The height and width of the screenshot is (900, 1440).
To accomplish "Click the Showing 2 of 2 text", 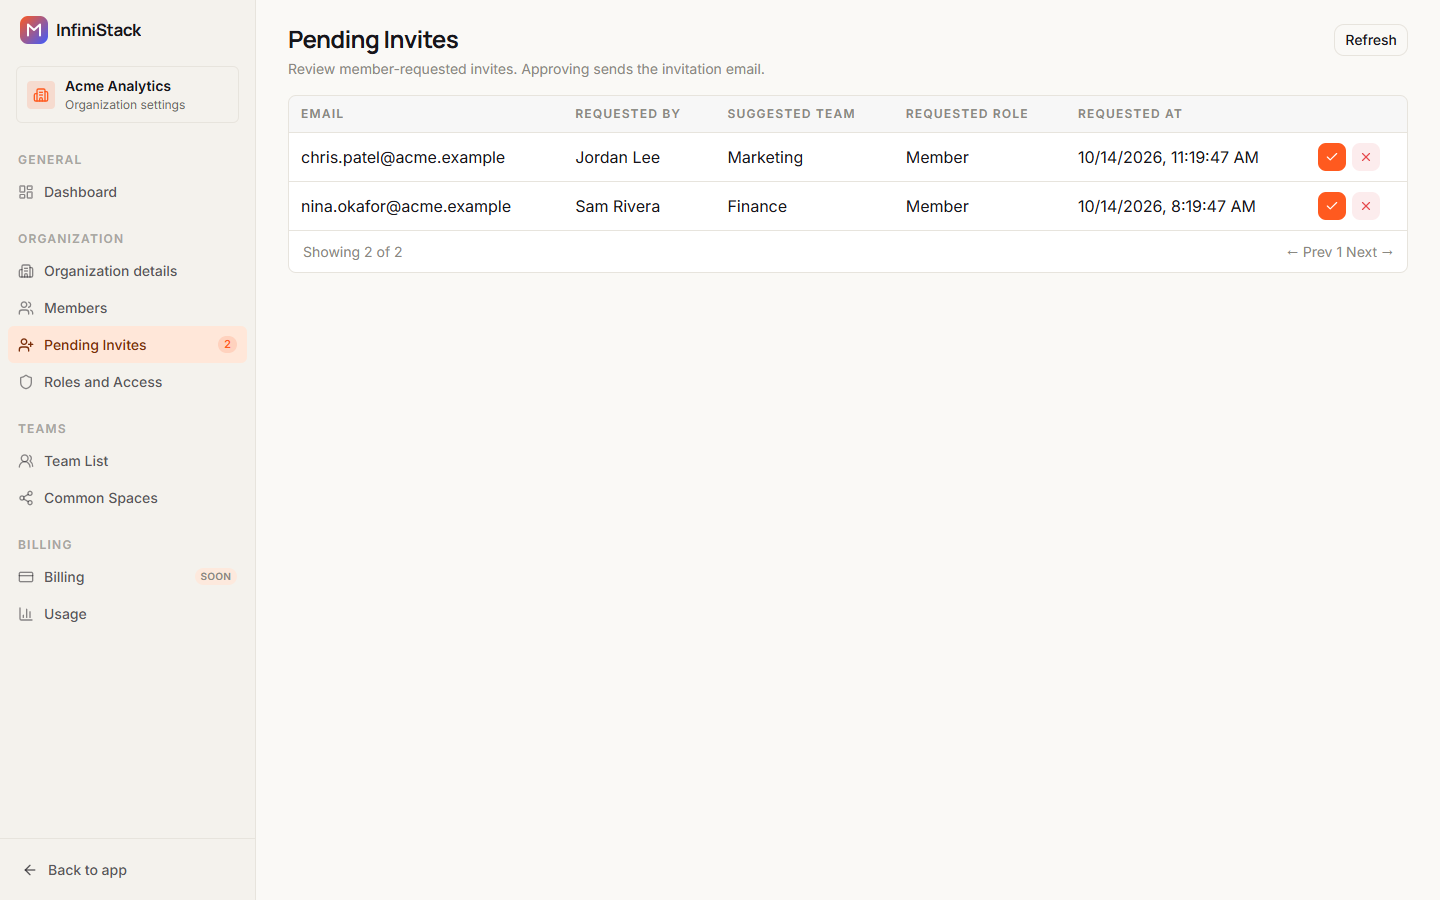I will coord(352,252).
